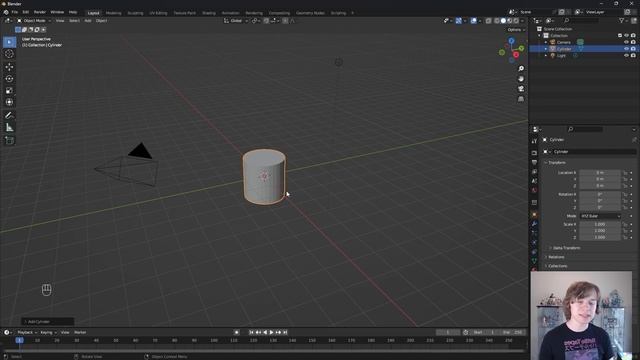Open the Object Mode dropdown
Screen dimensions: 640x360
(34, 20)
